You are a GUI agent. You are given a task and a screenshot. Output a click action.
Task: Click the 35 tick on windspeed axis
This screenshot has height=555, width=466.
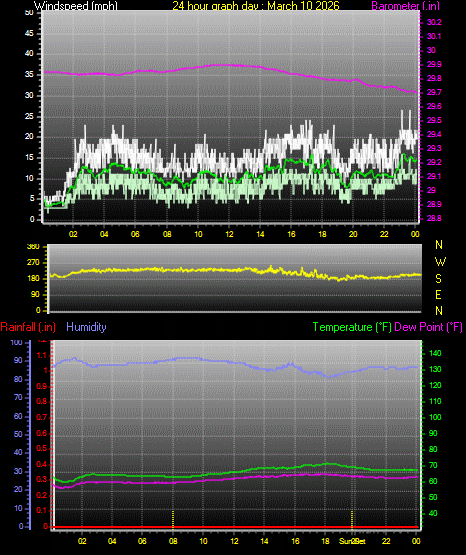[x=29, y=75]
